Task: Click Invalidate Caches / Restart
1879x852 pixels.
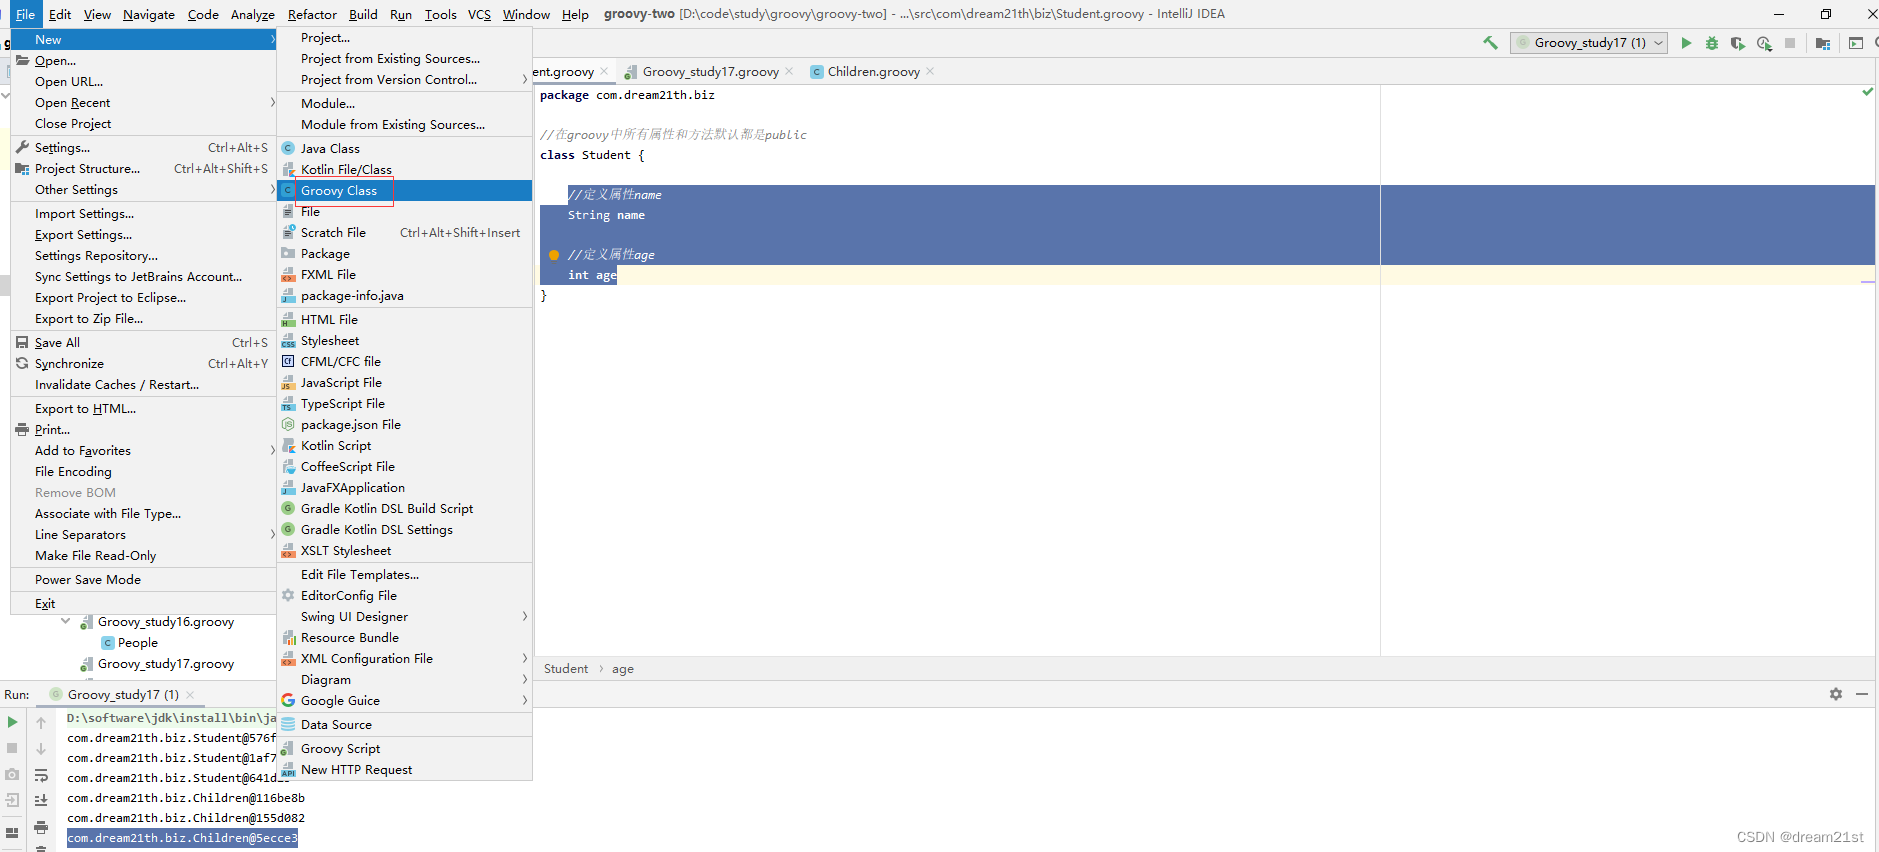Action: (143, 384)
